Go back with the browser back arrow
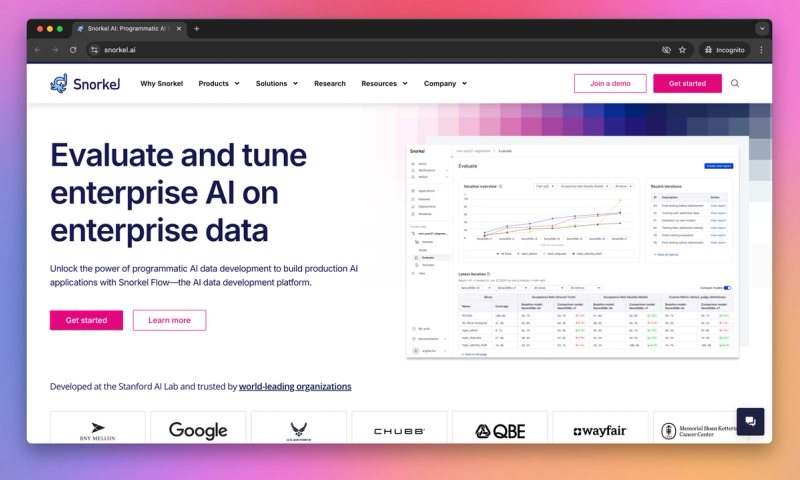Viewport: 800px width, 480px height. point(38,50)
